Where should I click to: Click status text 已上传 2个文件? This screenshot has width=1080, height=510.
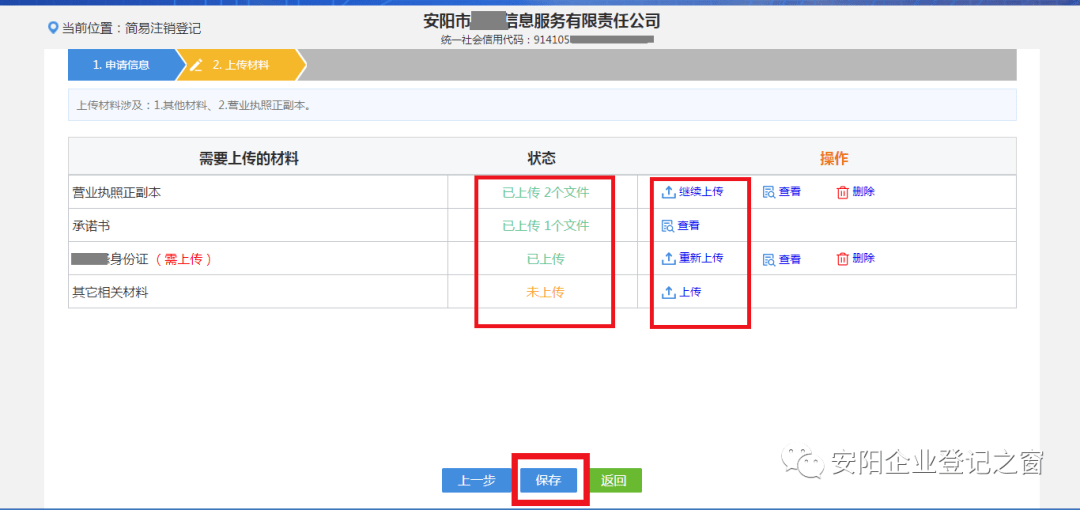546,192
